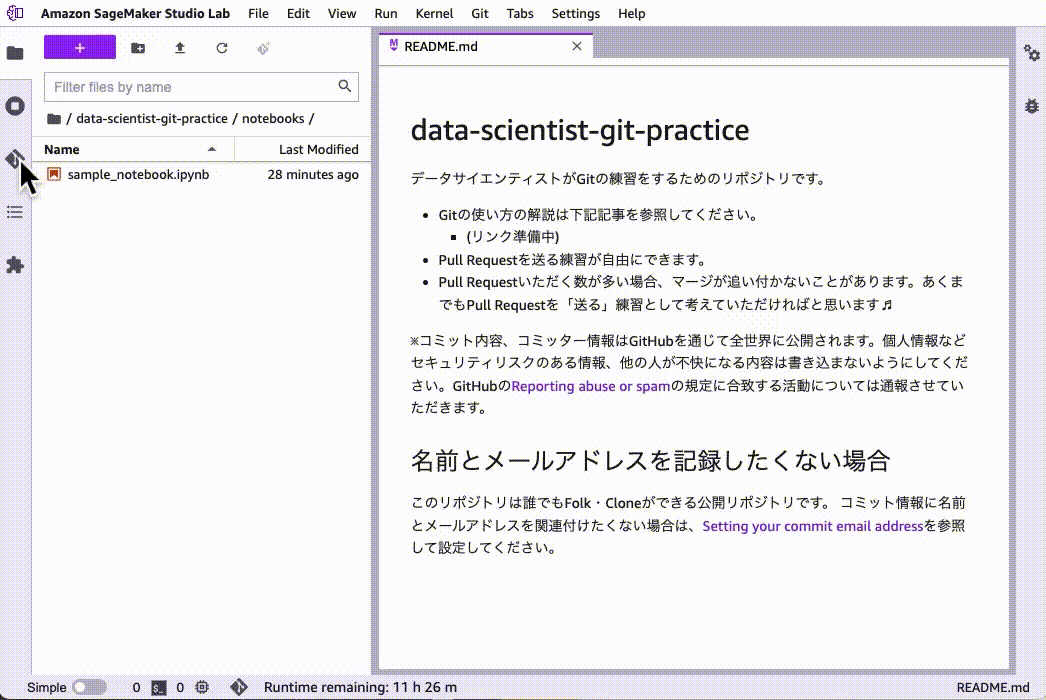Click the (リンク準備中) bullet text
Viewport: 1046px width, 700px height.
[512, 237]
